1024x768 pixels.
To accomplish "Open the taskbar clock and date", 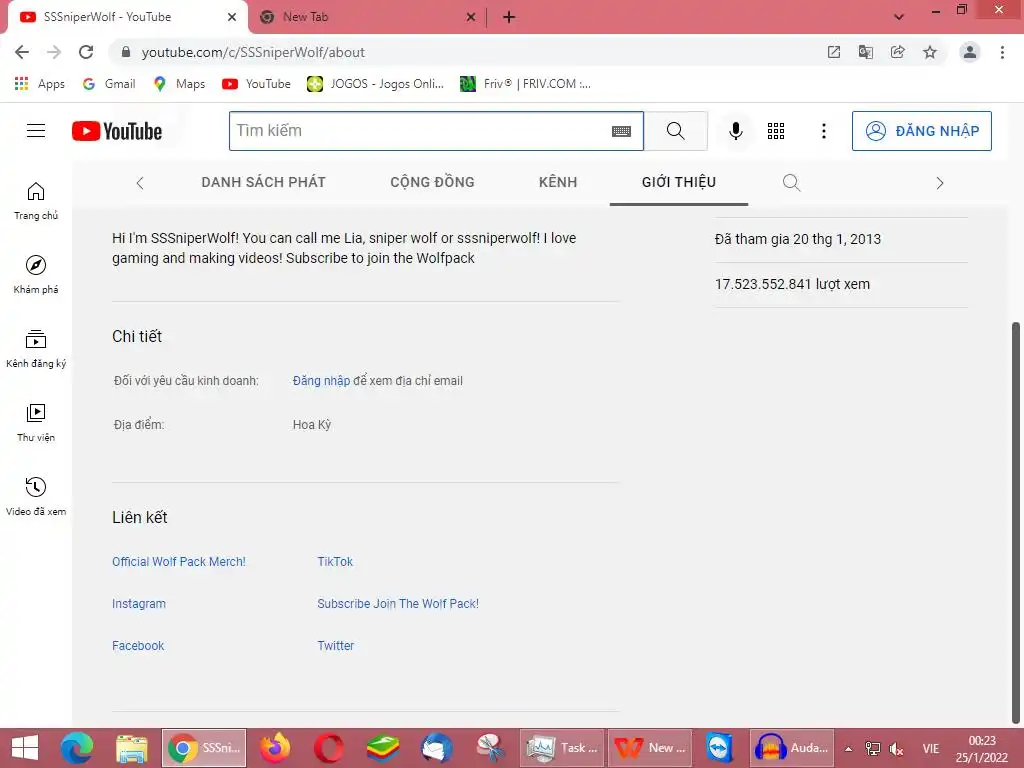I will pyautogui.click(x=982, y=748).
